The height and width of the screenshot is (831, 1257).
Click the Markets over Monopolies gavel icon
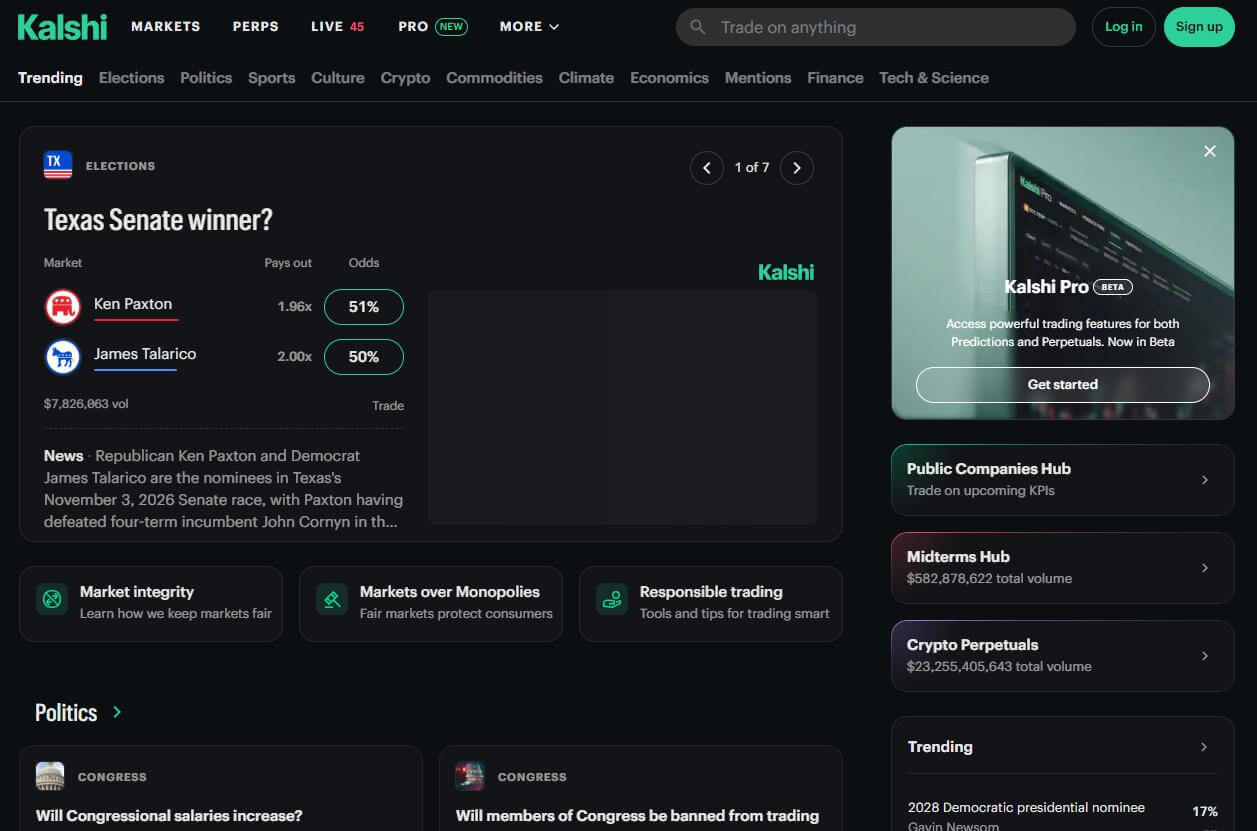331,600
